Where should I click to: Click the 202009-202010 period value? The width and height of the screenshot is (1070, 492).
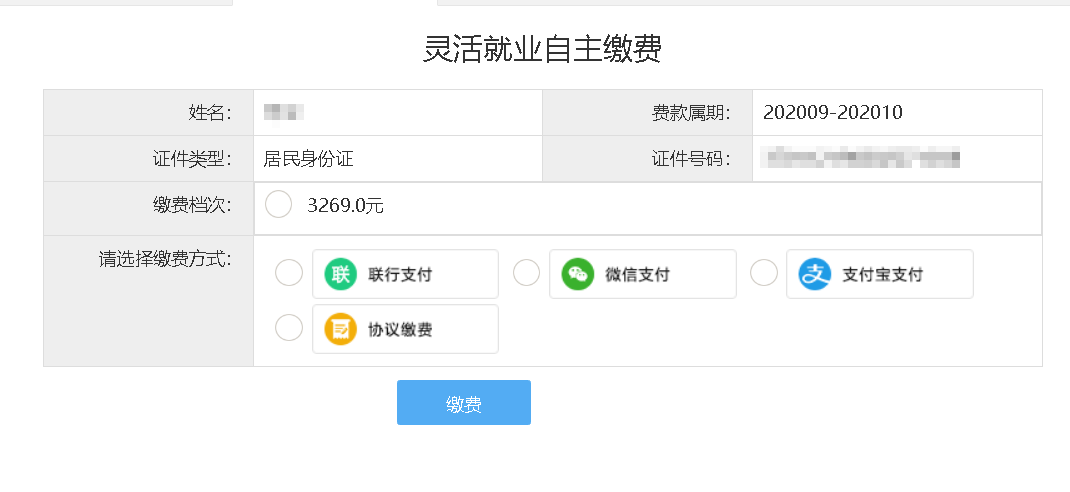tap(833, 113)
